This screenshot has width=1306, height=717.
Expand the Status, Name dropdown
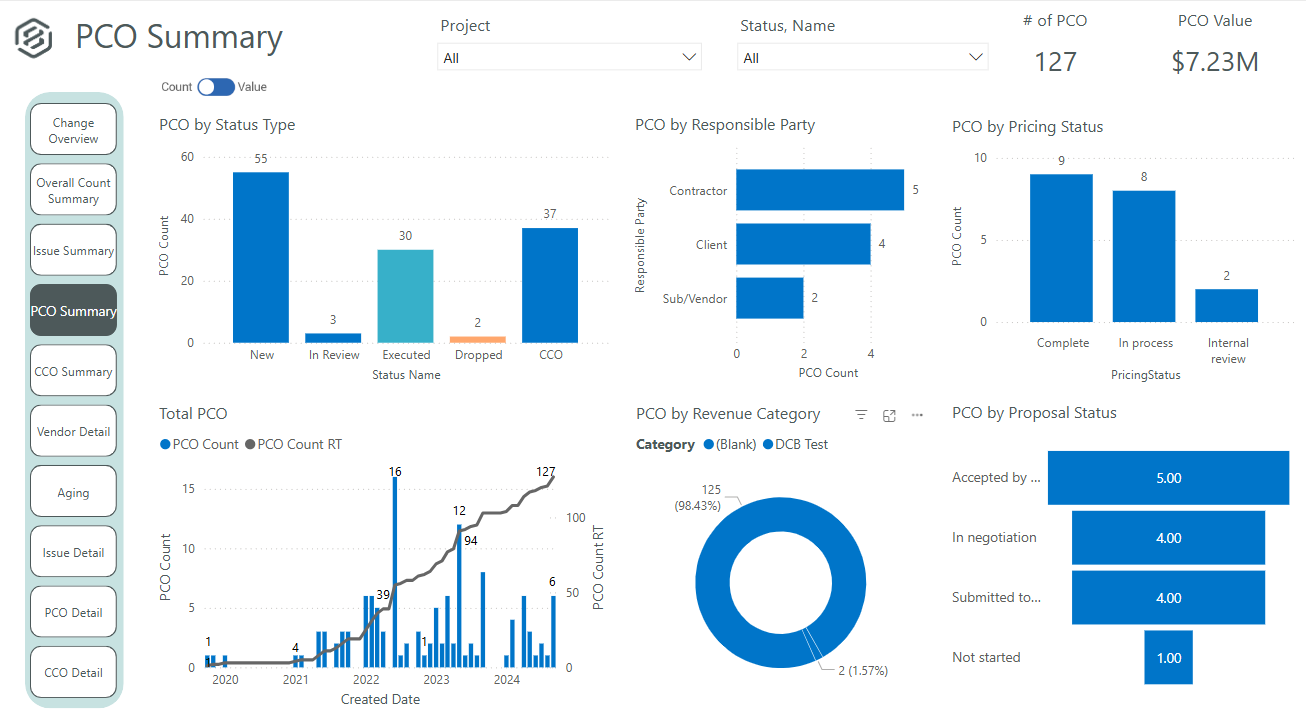click(863, 58)
